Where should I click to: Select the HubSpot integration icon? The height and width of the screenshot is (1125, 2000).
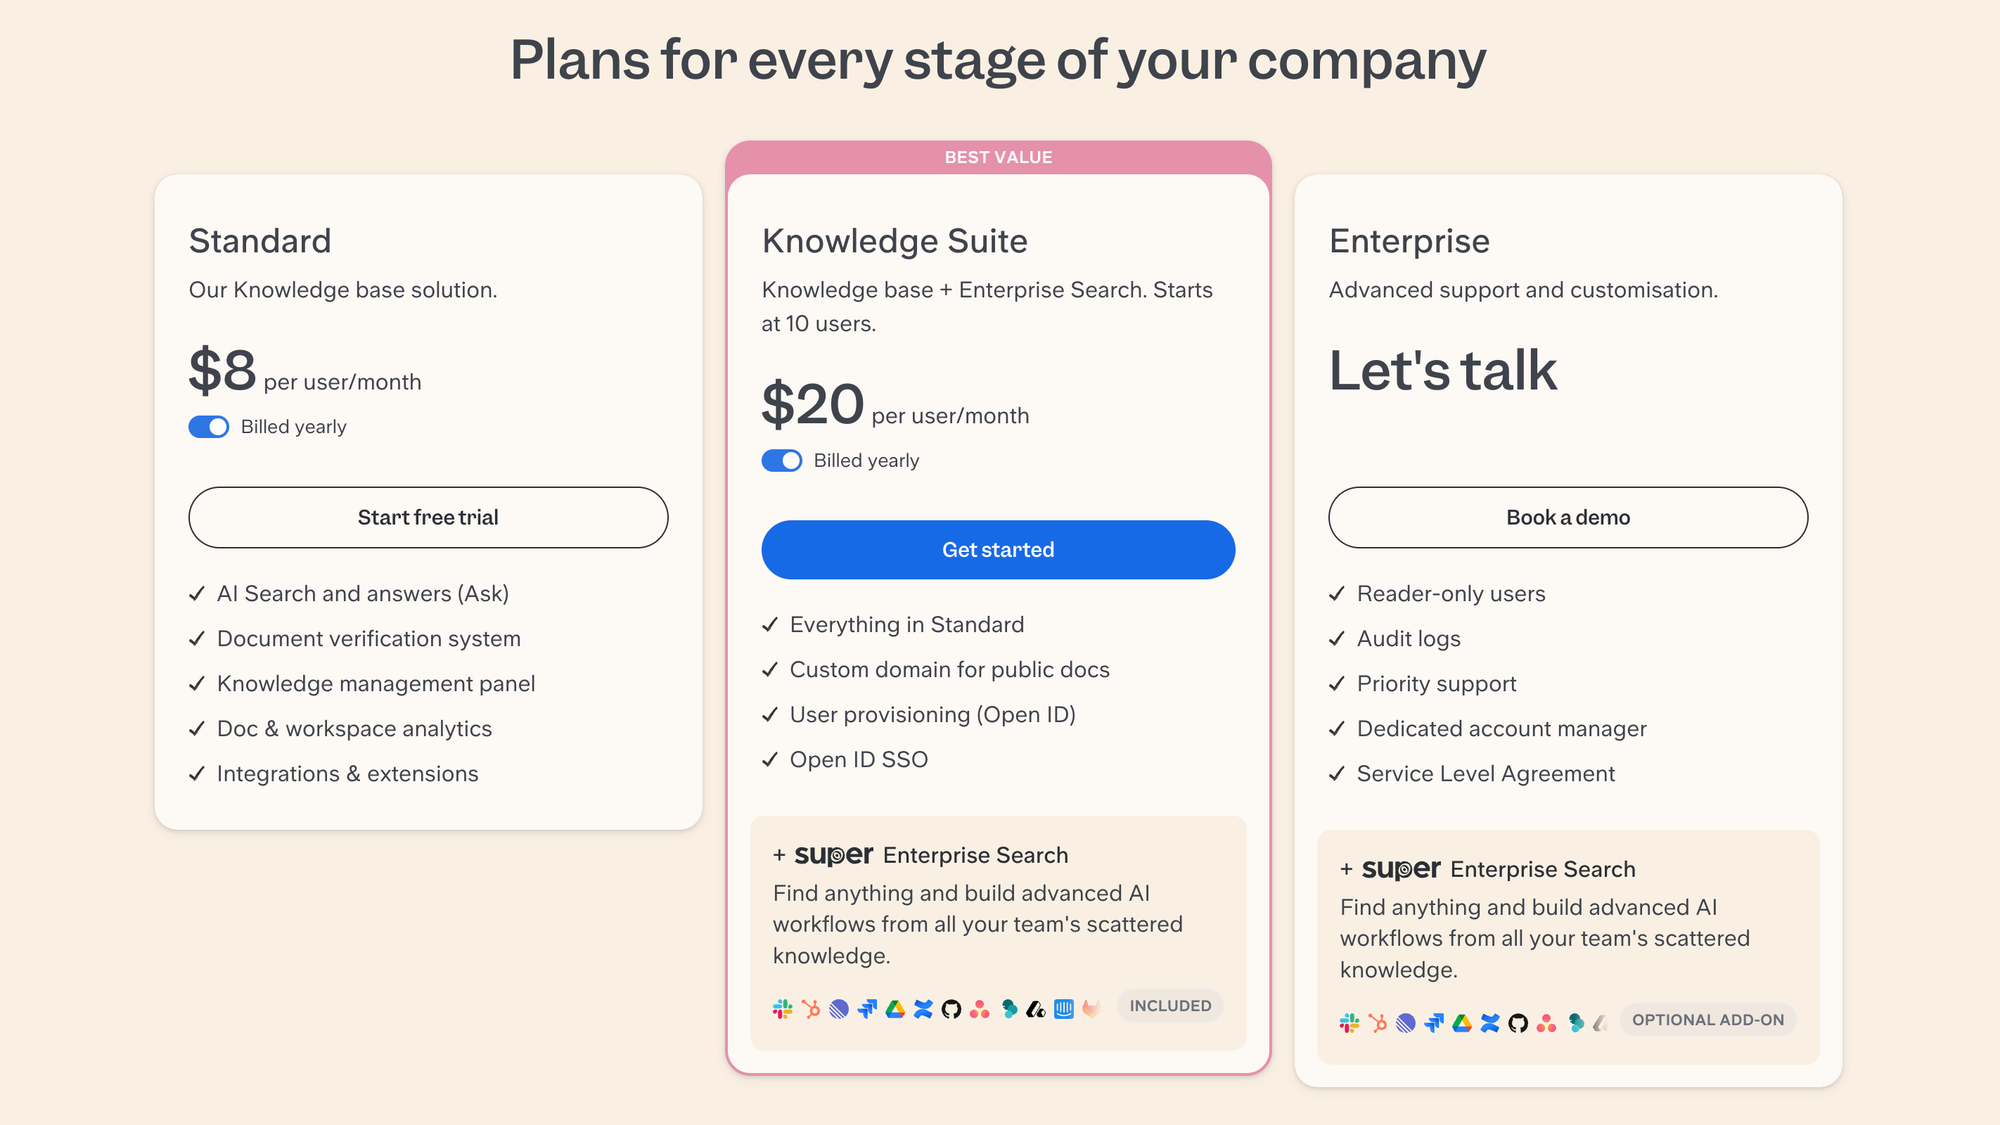(x=810, y=1007)
